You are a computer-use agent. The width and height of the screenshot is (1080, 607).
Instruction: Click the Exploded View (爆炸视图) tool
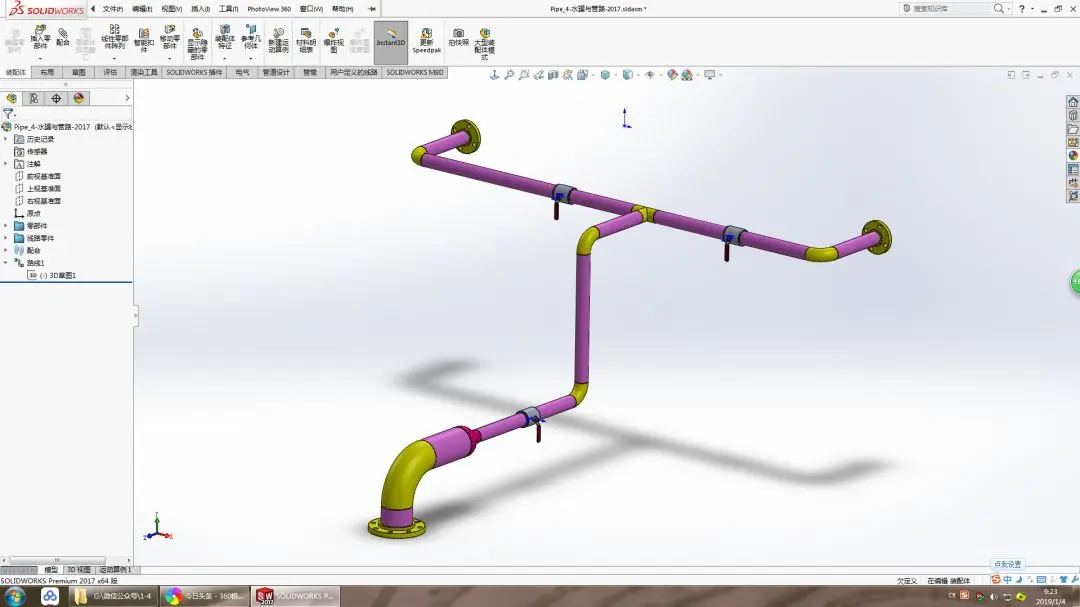coord(333,40)
